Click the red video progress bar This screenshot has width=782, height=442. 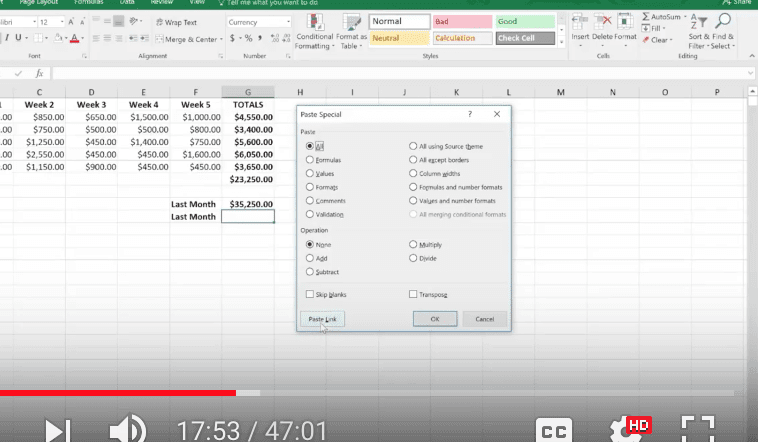pos(118,393)
